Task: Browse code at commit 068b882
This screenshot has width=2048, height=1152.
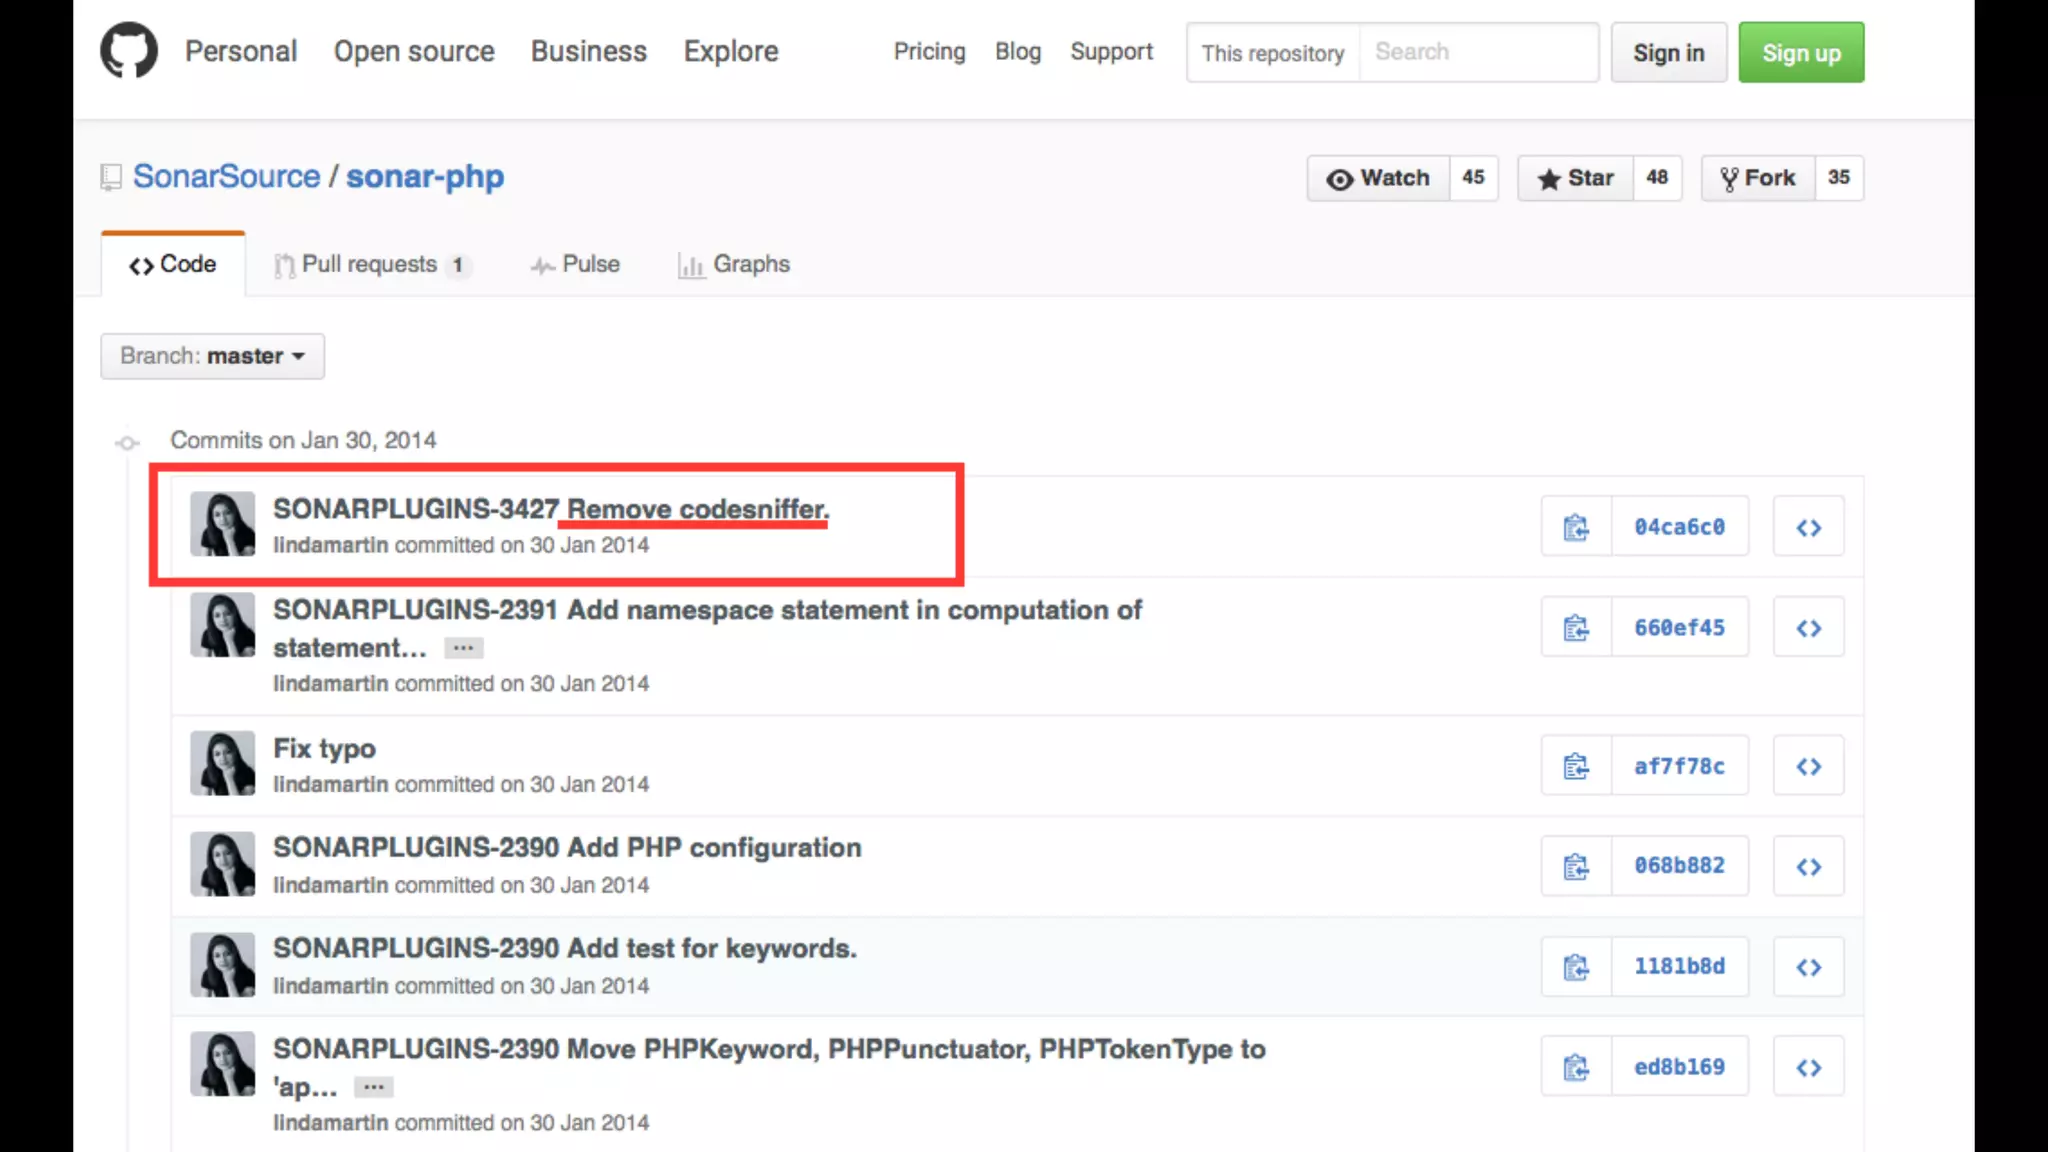Action: [x=1808, y=866]
